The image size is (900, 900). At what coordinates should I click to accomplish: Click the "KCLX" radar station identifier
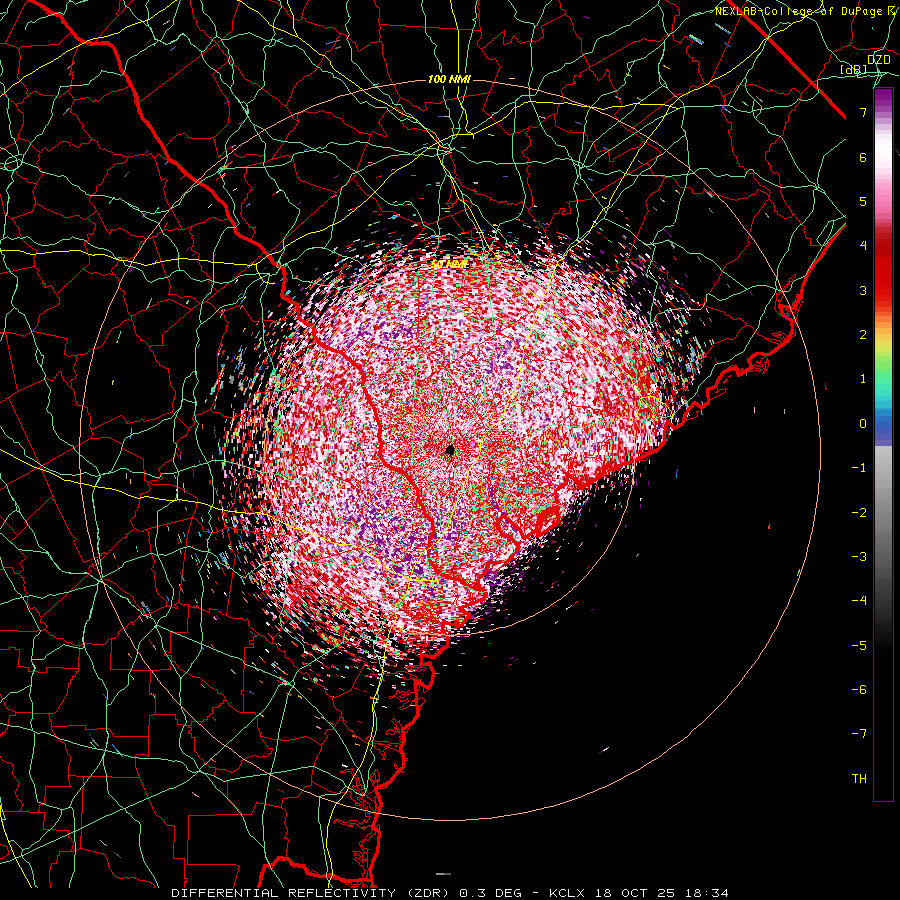(567, 893)
